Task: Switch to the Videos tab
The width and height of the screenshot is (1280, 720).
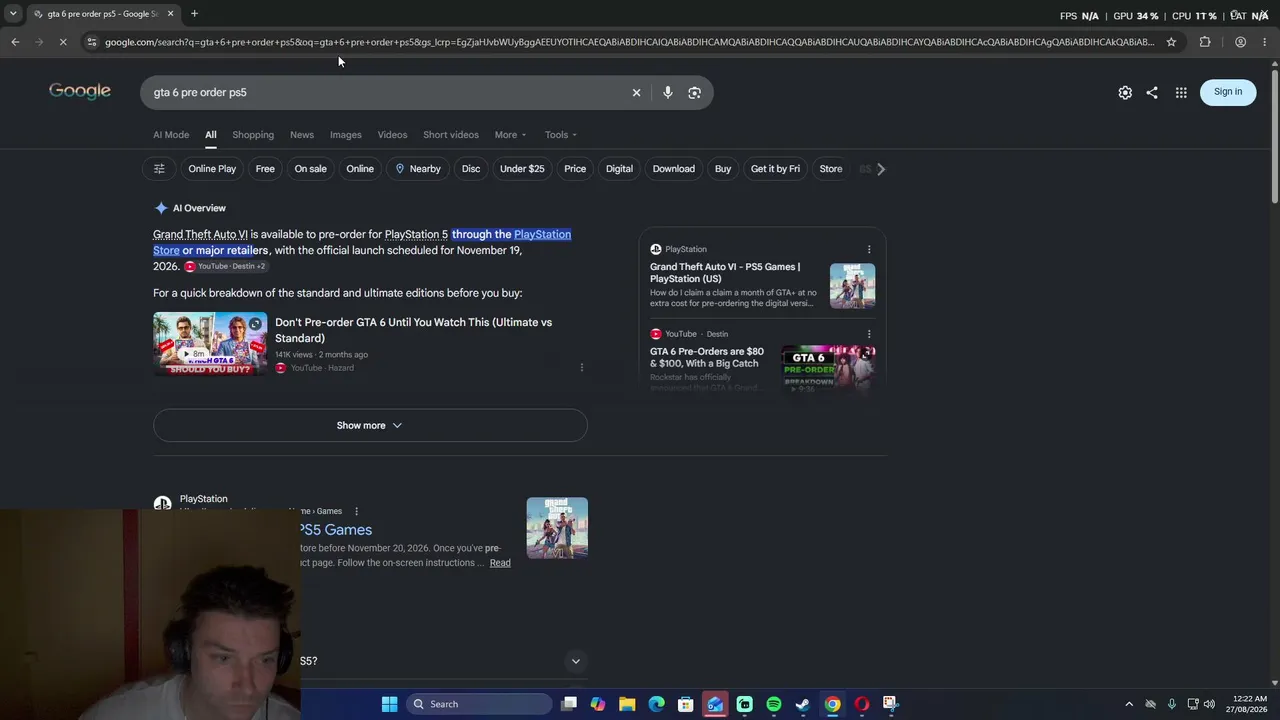Action: pos(392,135)
